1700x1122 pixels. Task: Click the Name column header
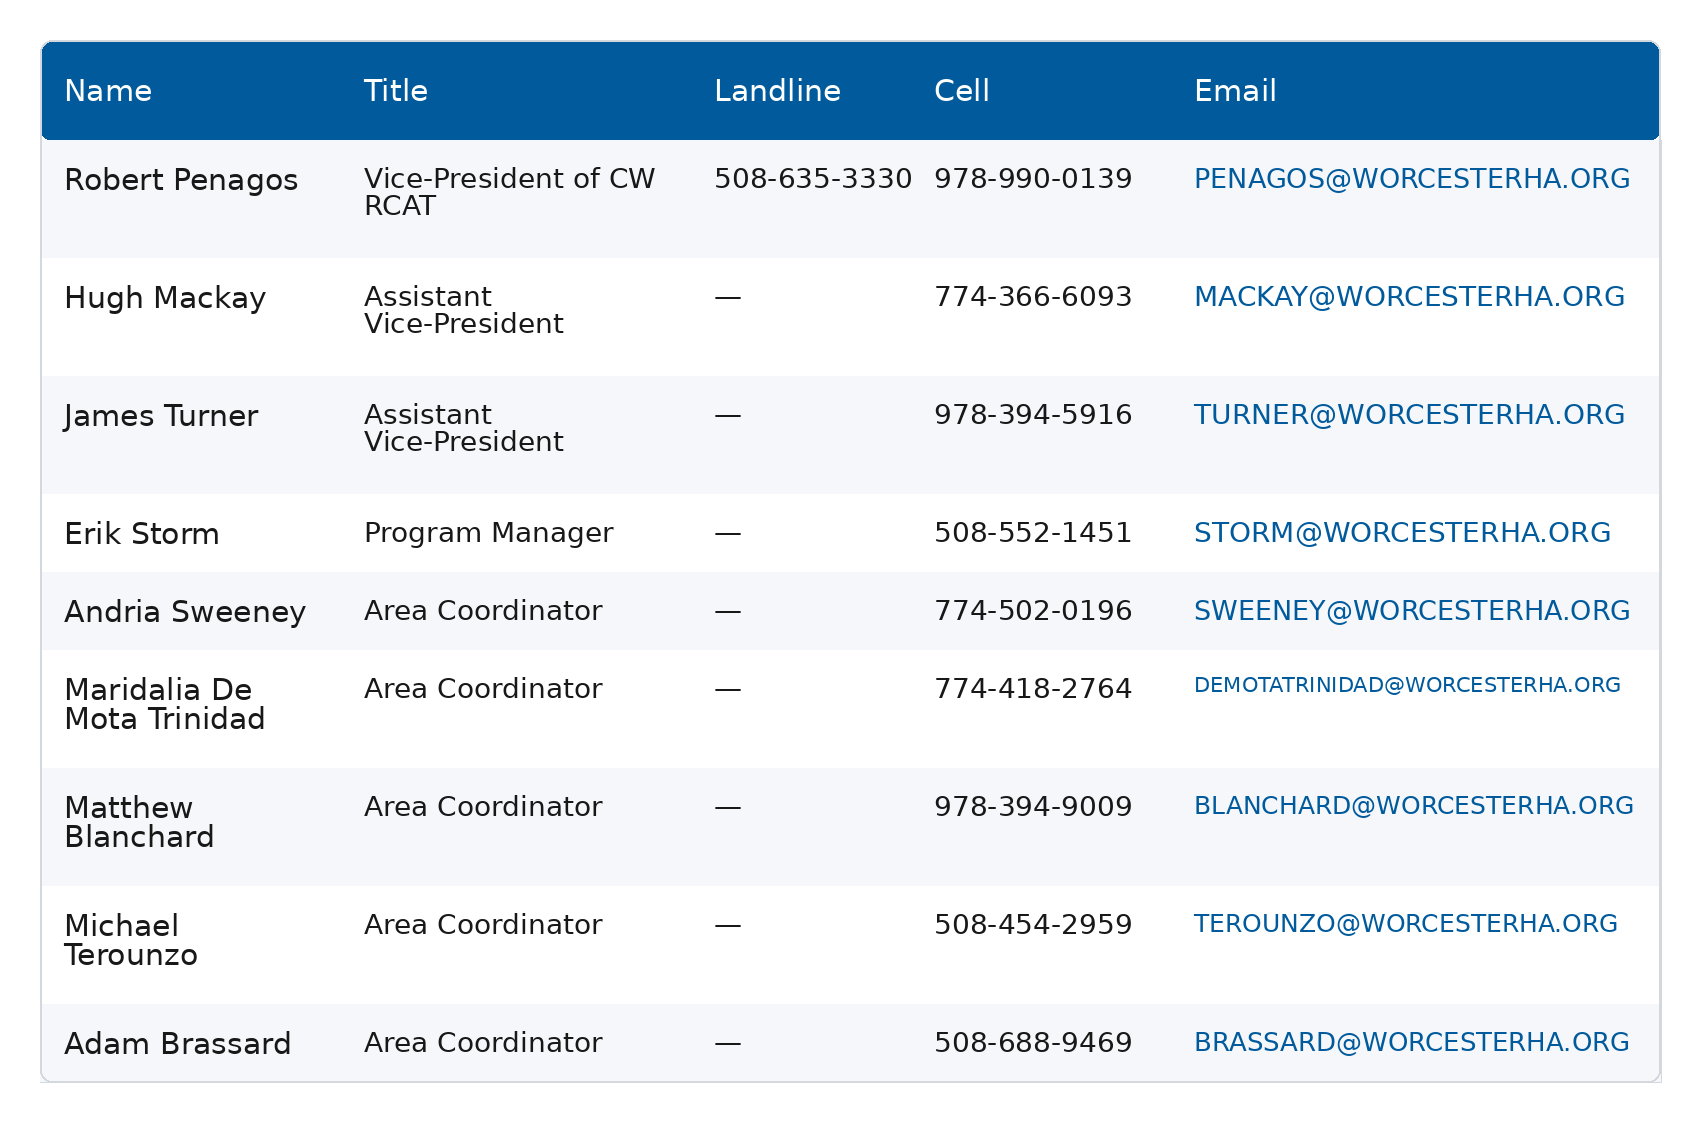tap(108, 91)
